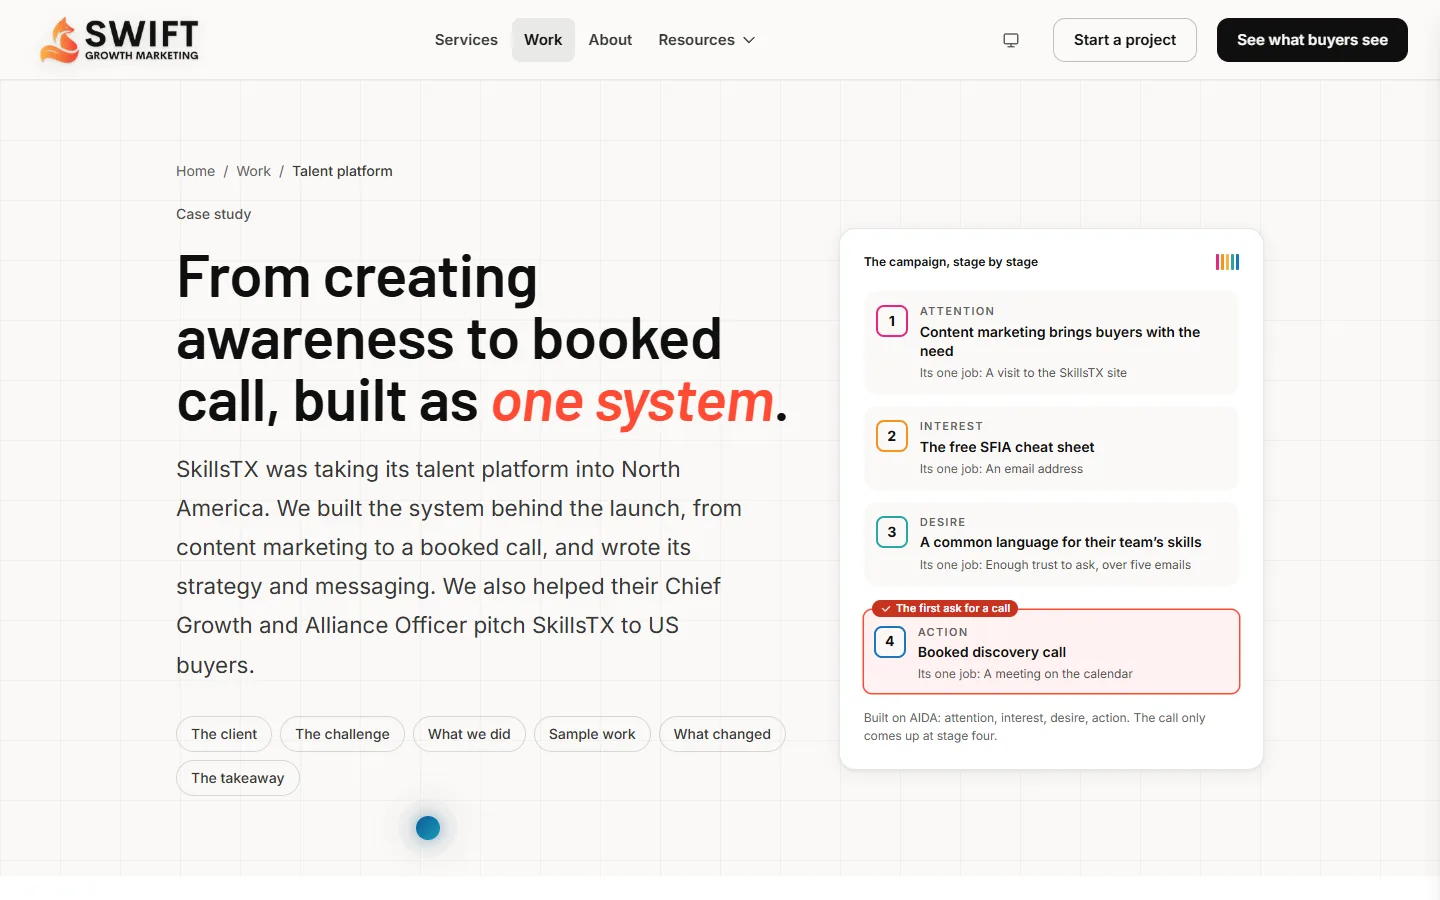Follow the Home breadcrumb link
Image resolution: width=1440 pixels, height=900 pixels.
point(195,171)
